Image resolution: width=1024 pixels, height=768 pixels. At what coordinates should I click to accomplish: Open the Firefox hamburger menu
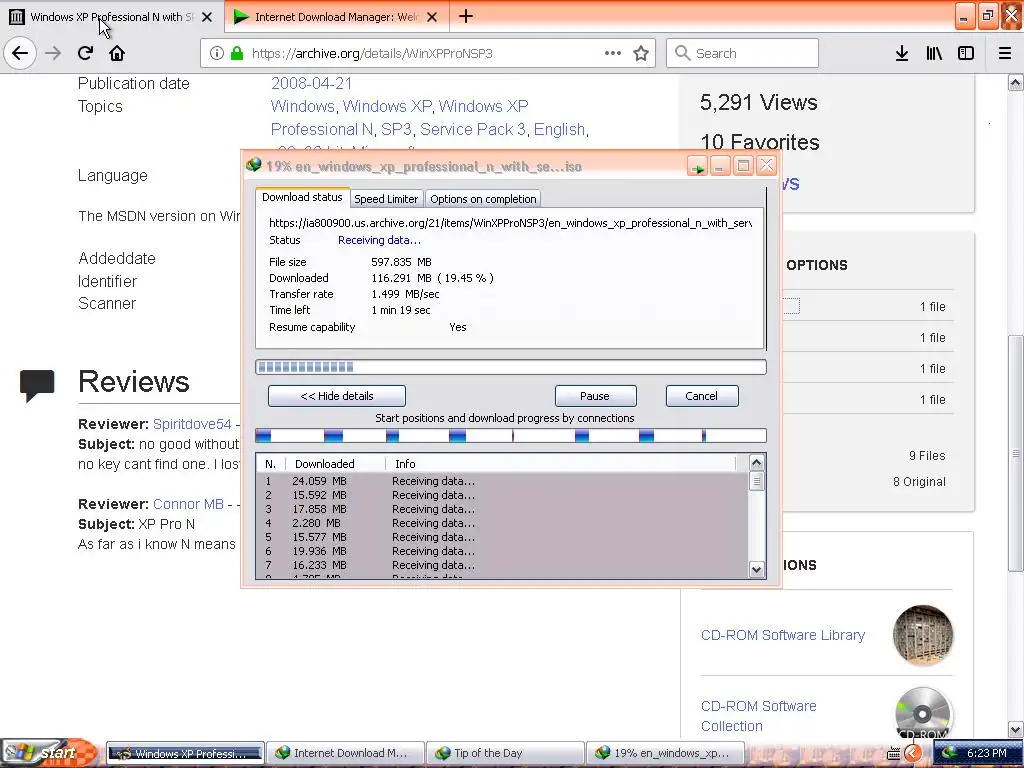(1005, 53)
